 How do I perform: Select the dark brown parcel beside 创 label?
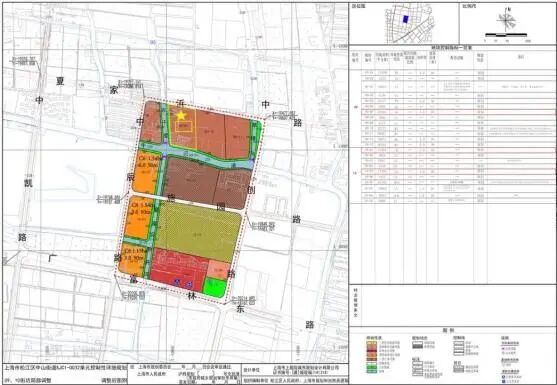click(x=232, y=189)
